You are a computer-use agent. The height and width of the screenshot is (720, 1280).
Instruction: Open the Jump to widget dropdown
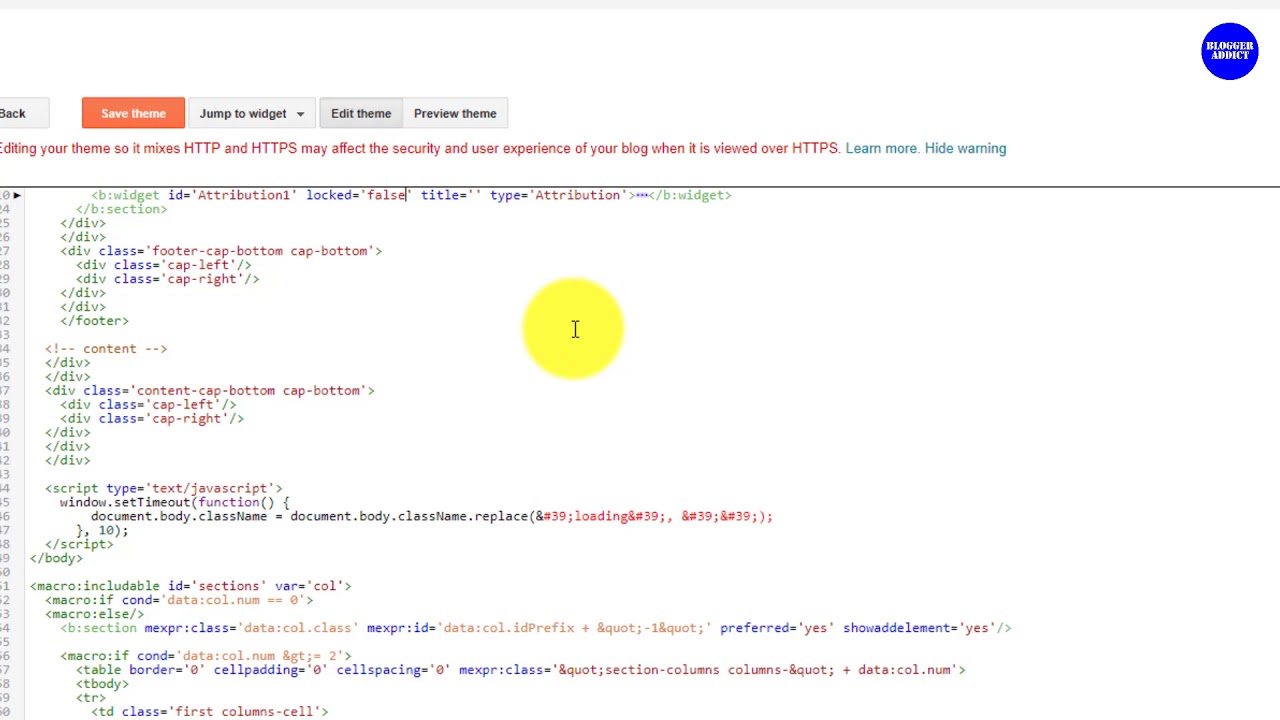(x=251, y=113)
